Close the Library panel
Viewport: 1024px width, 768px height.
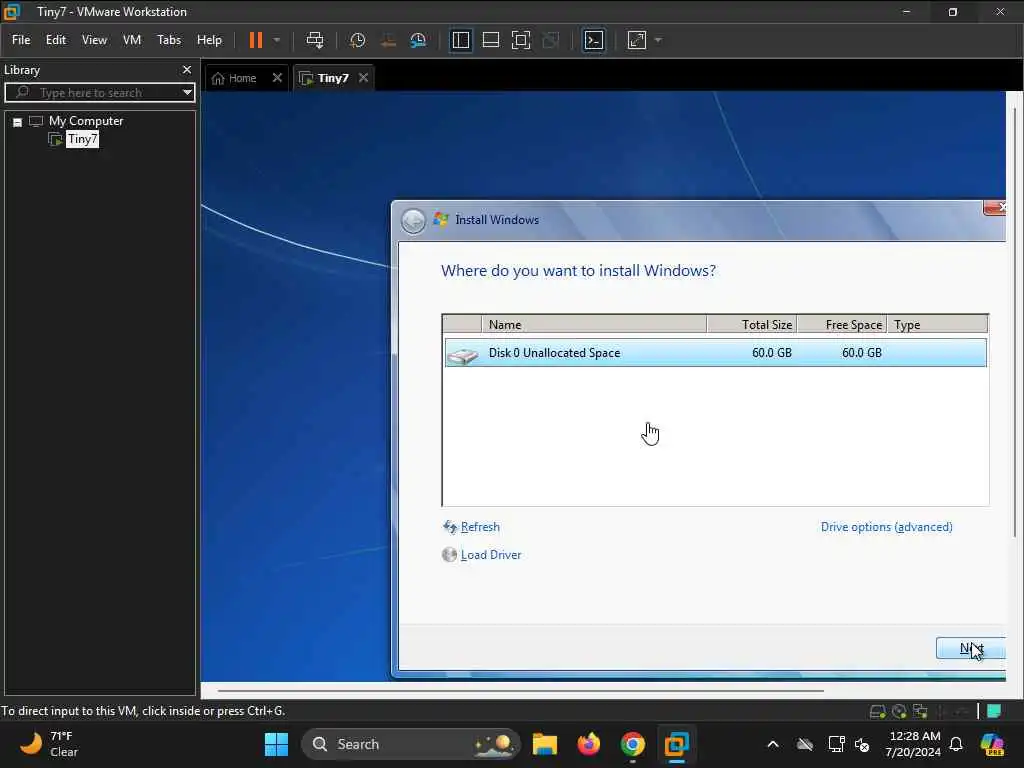pos(187,70)
